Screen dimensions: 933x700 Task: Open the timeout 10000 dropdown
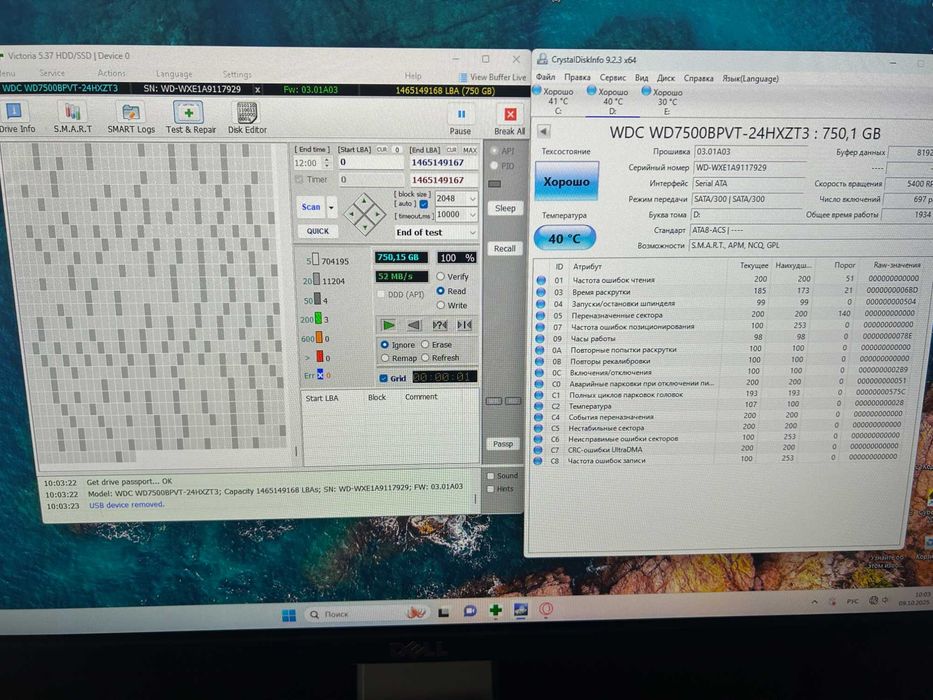472,214
